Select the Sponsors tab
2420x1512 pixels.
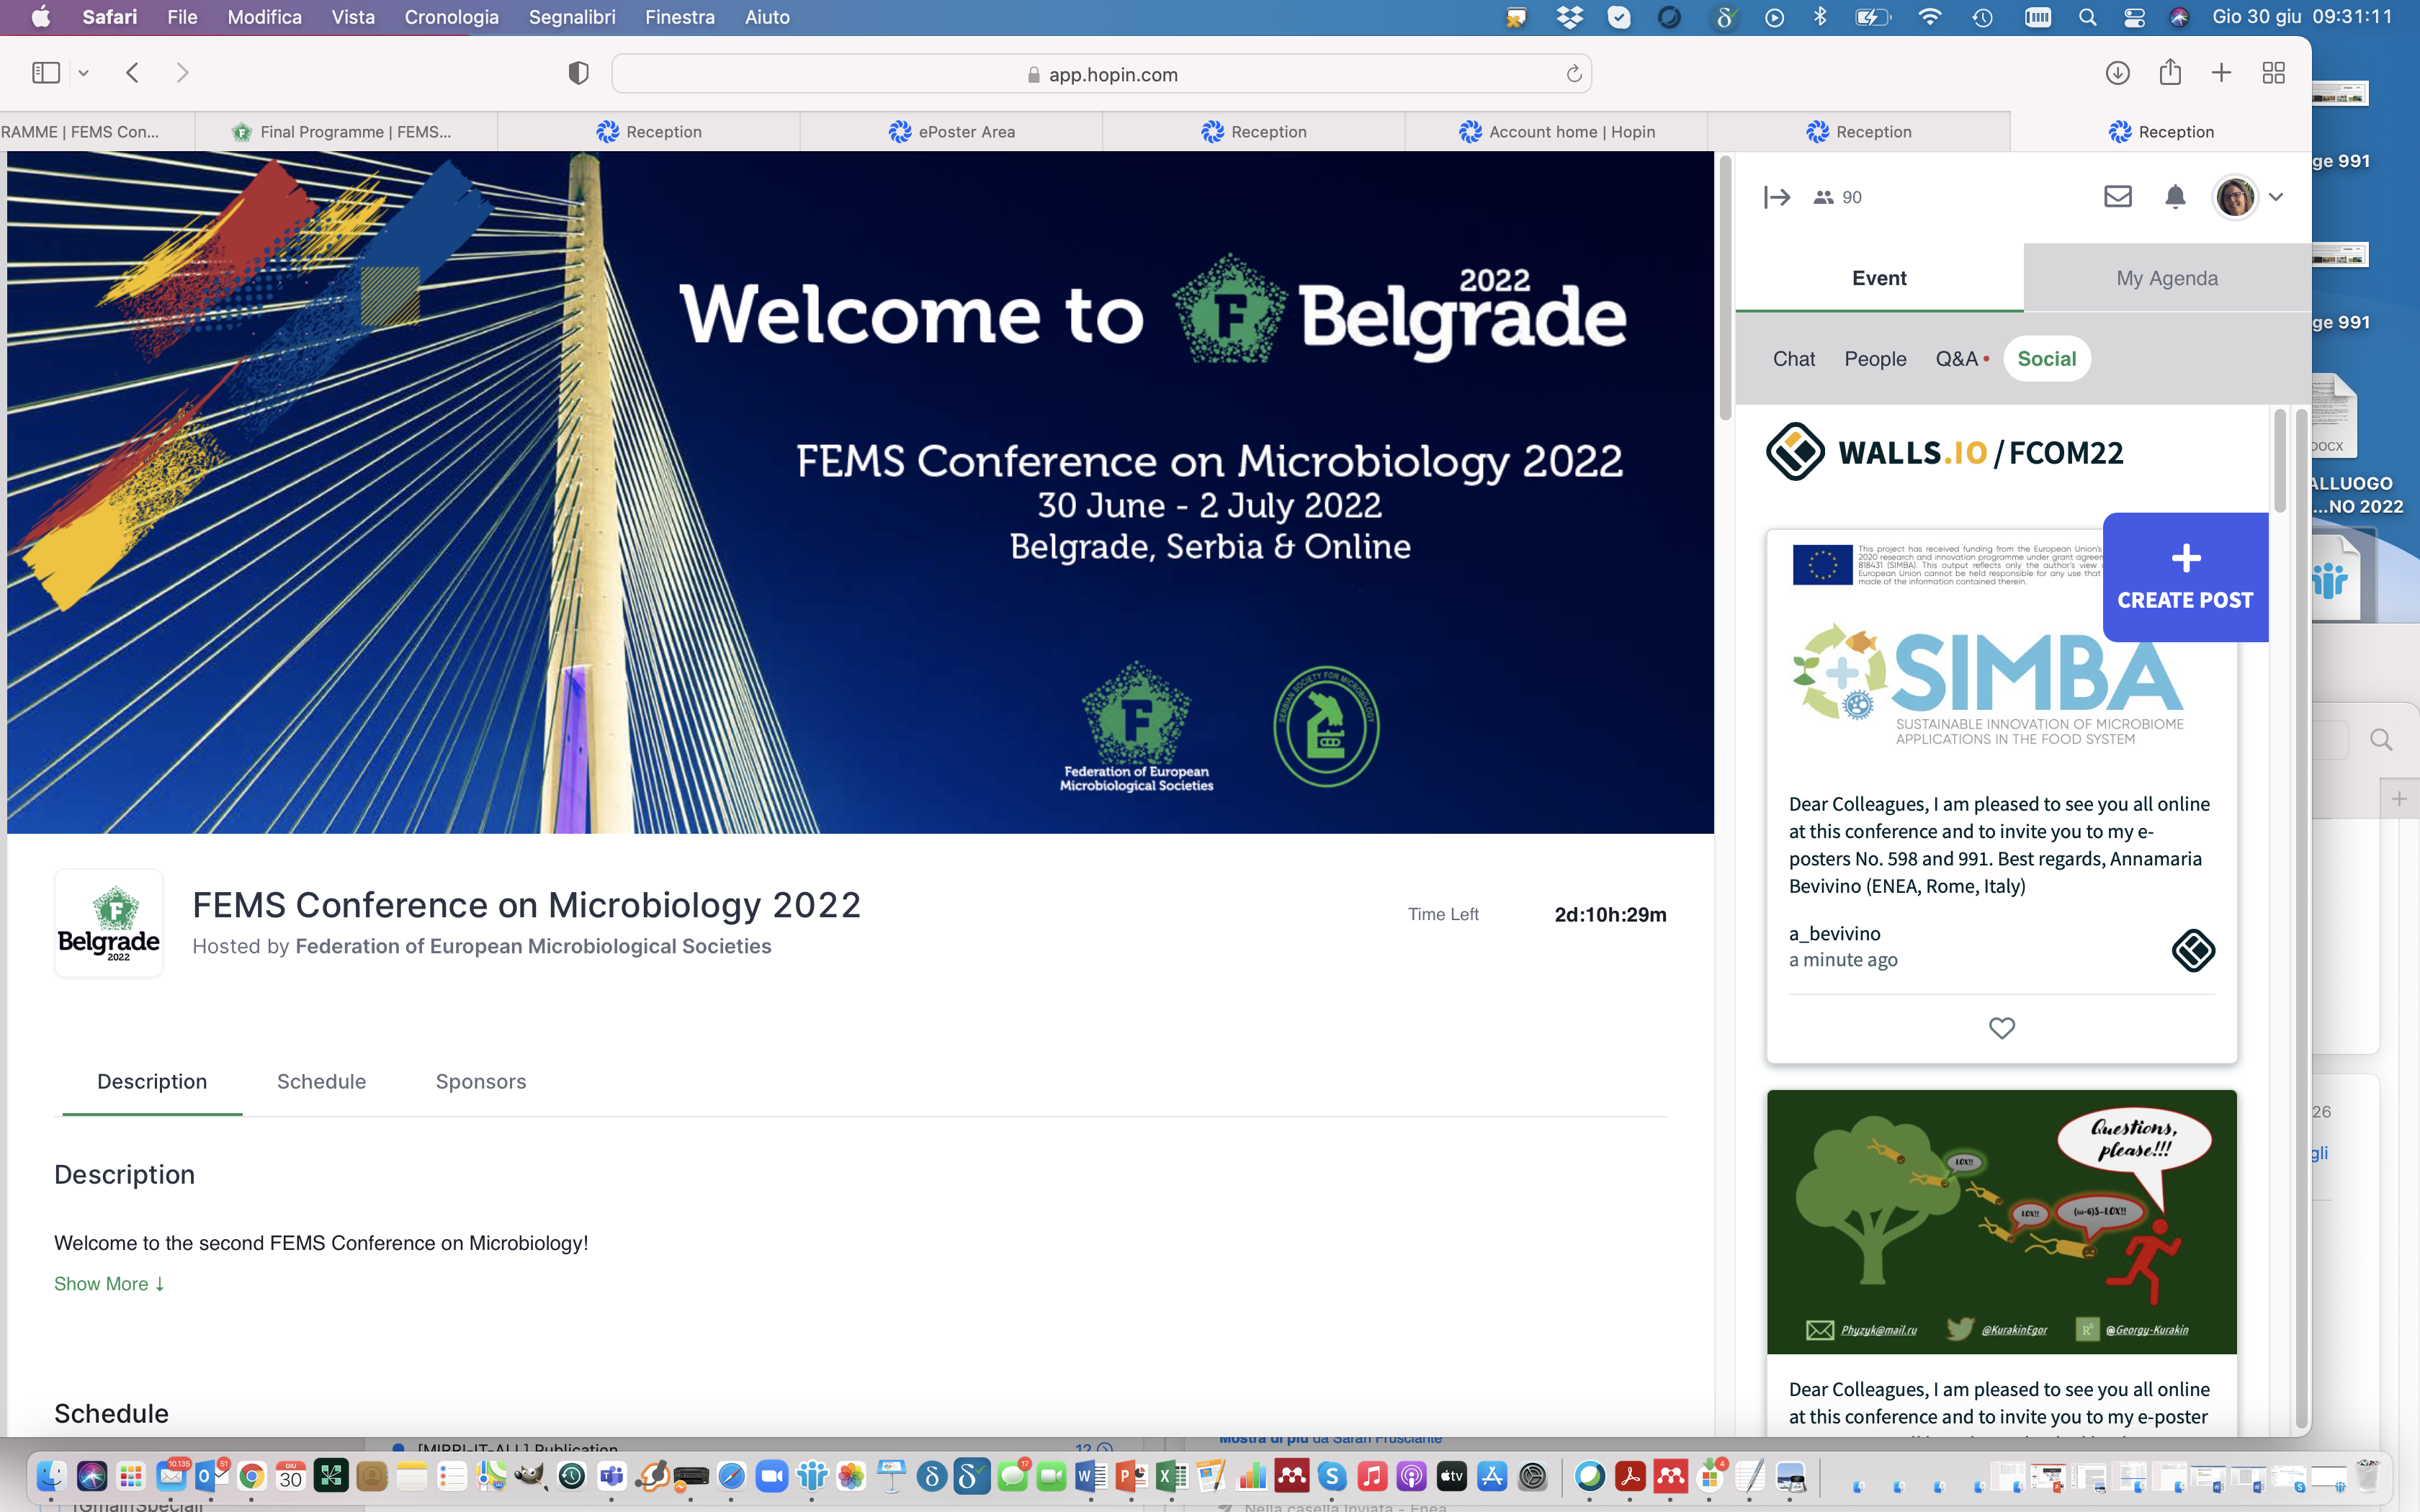click(x=481, y=1081)
